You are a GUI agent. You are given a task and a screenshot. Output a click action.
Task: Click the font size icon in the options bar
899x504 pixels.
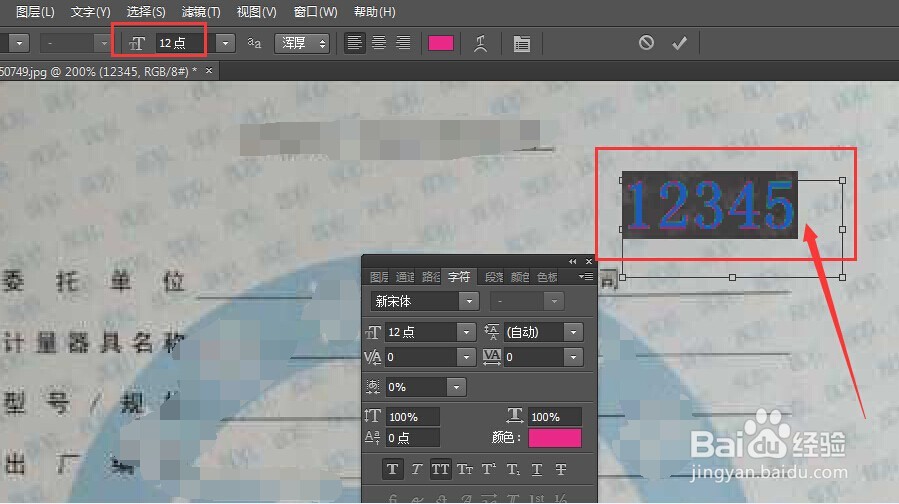136,44
